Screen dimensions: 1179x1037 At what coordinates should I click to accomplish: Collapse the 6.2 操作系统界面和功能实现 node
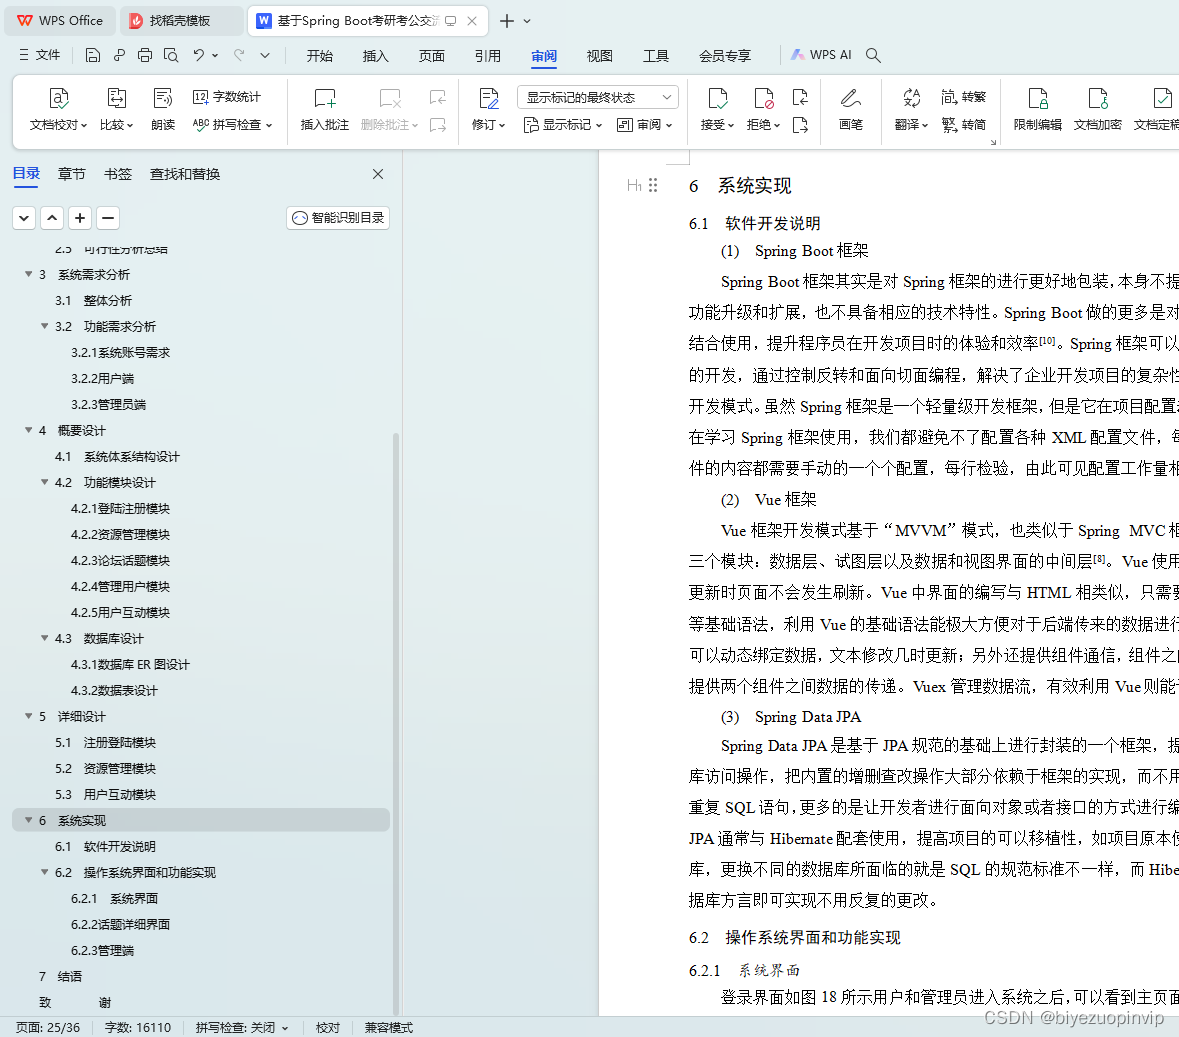tap(44, 872)
